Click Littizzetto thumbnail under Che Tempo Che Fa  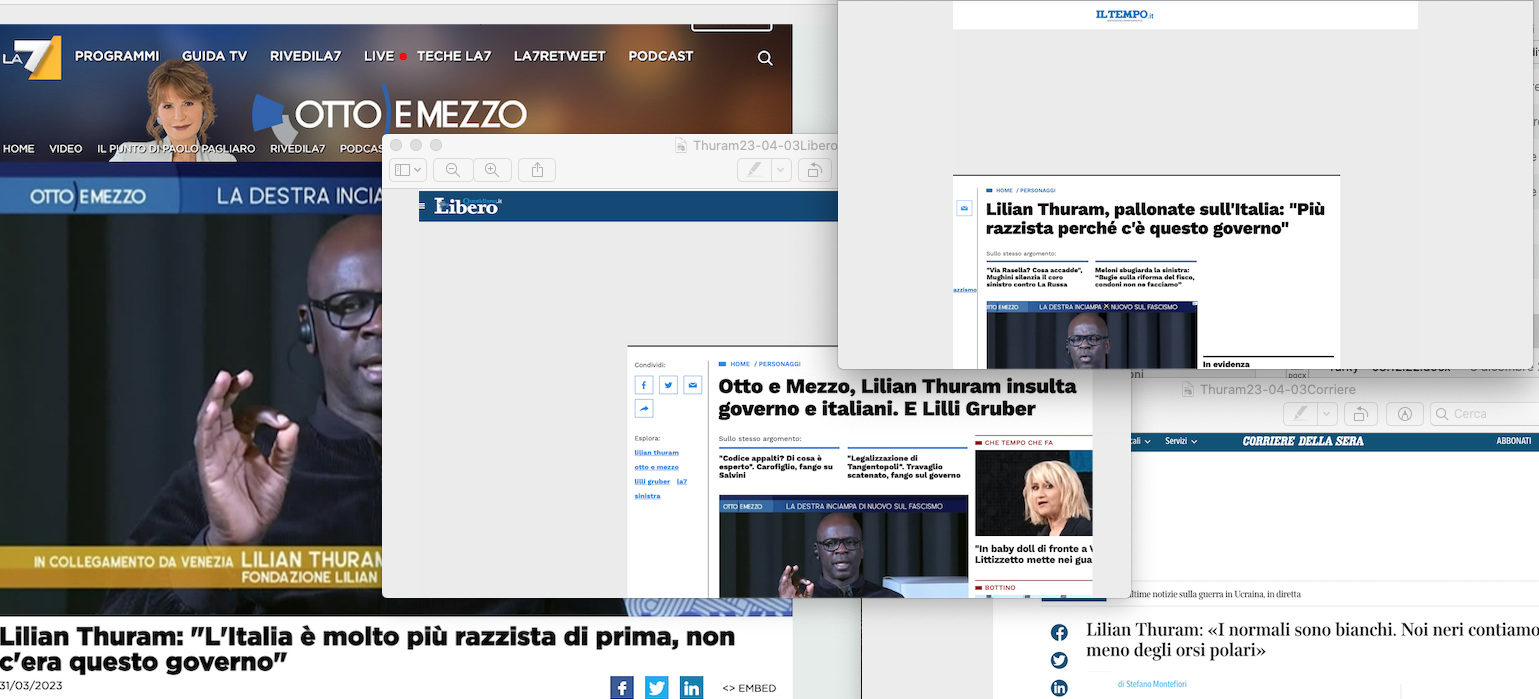click(x=1033, y=493)
